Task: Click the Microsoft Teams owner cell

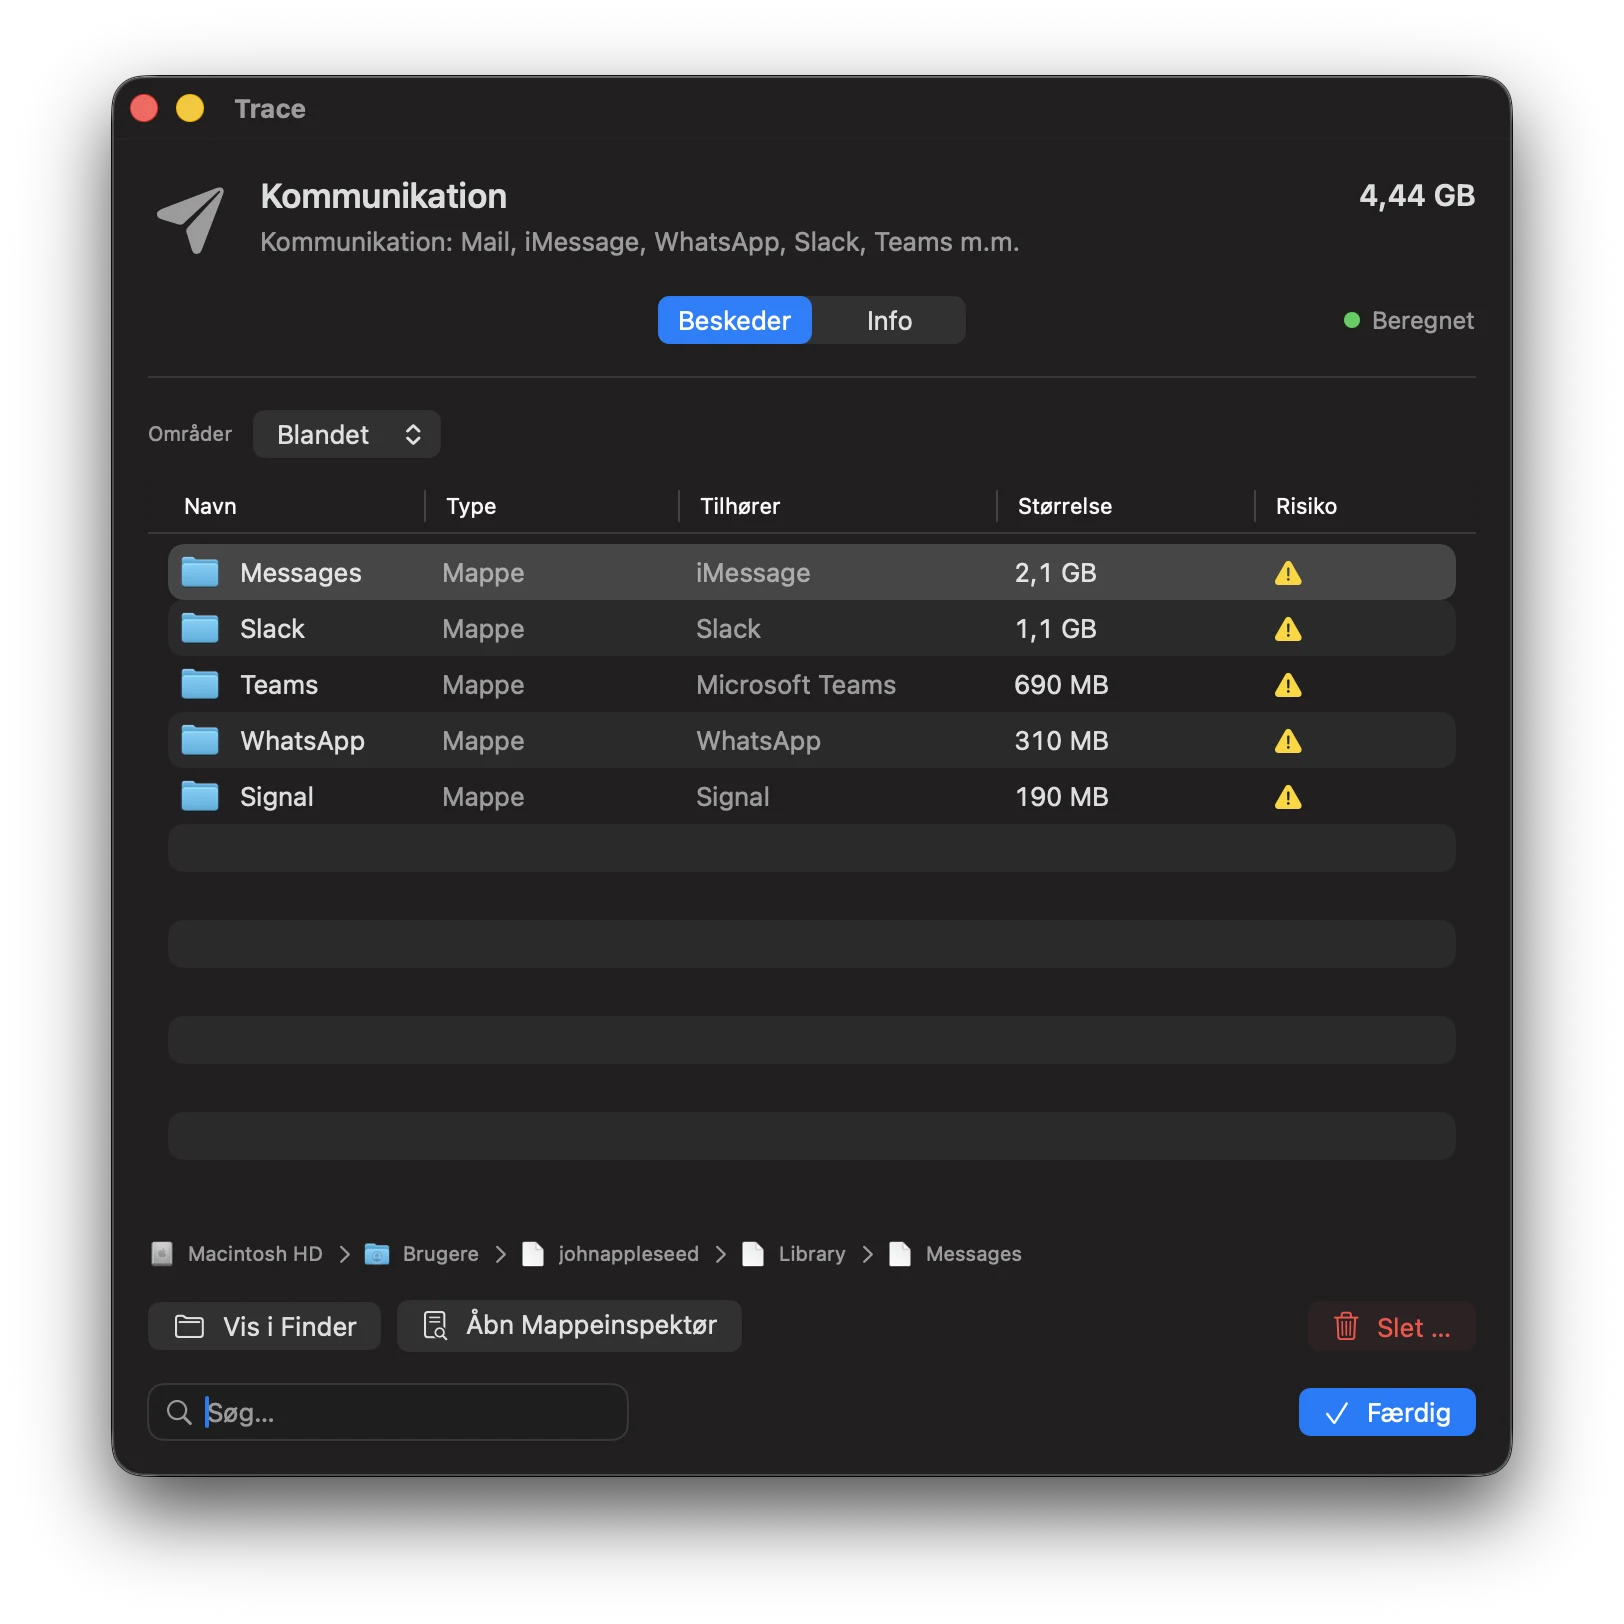Action: (796, 685)
